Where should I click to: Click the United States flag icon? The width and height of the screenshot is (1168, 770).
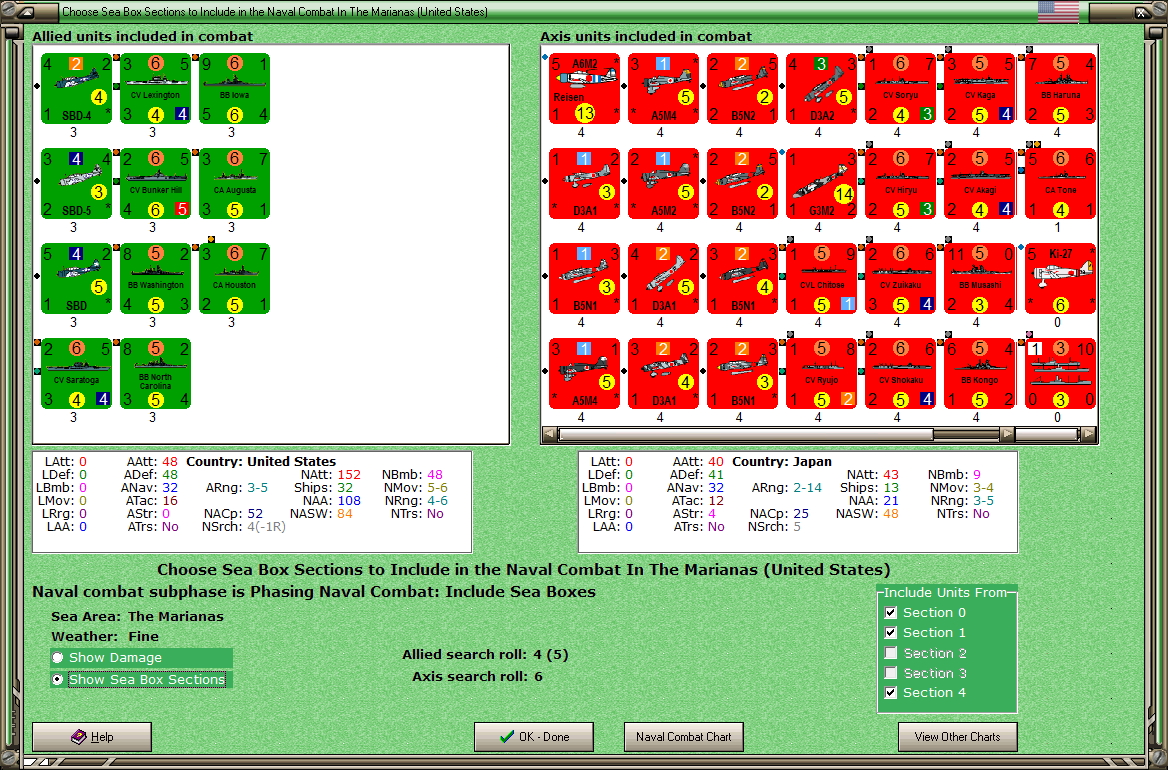click(x=1058, y=12)
